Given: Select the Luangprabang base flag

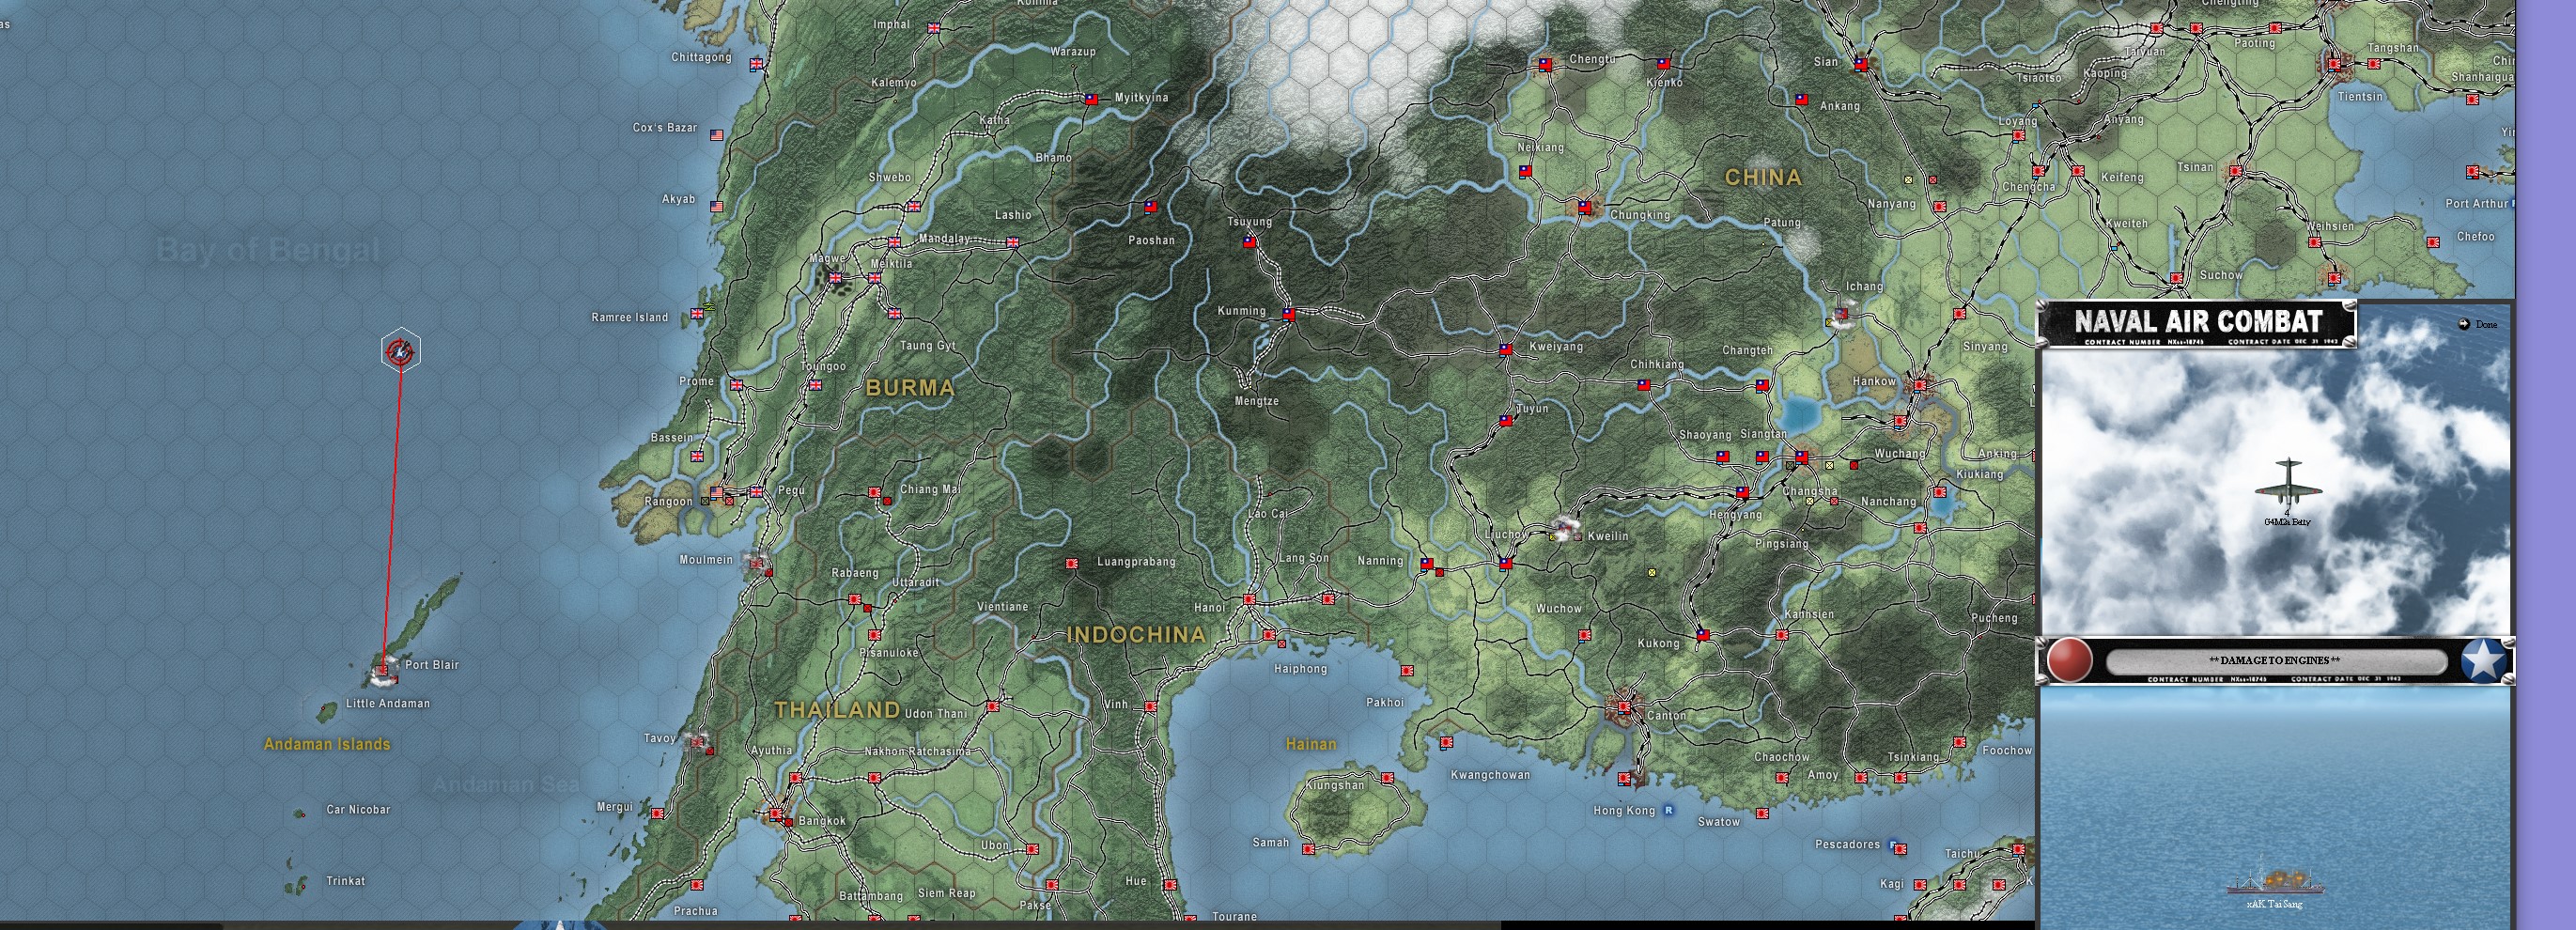Looking at the screenshot, I should click(x=1072, y=564).
